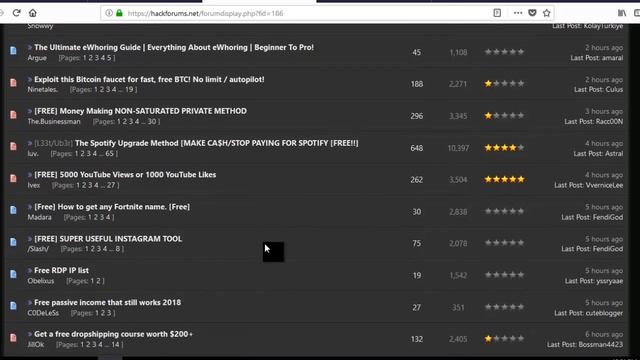Jump to unread arrow for Fortnite name thread

(30, 207)
